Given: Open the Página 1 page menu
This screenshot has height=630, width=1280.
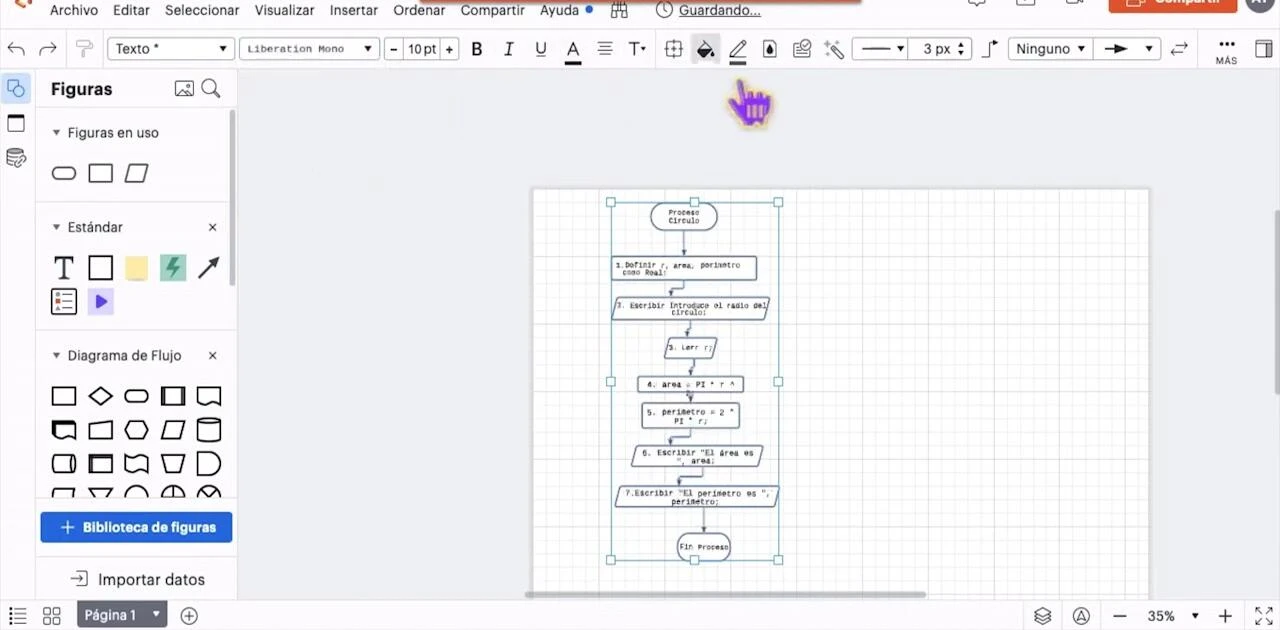Looking at the screenshot, I should [122, 615].
